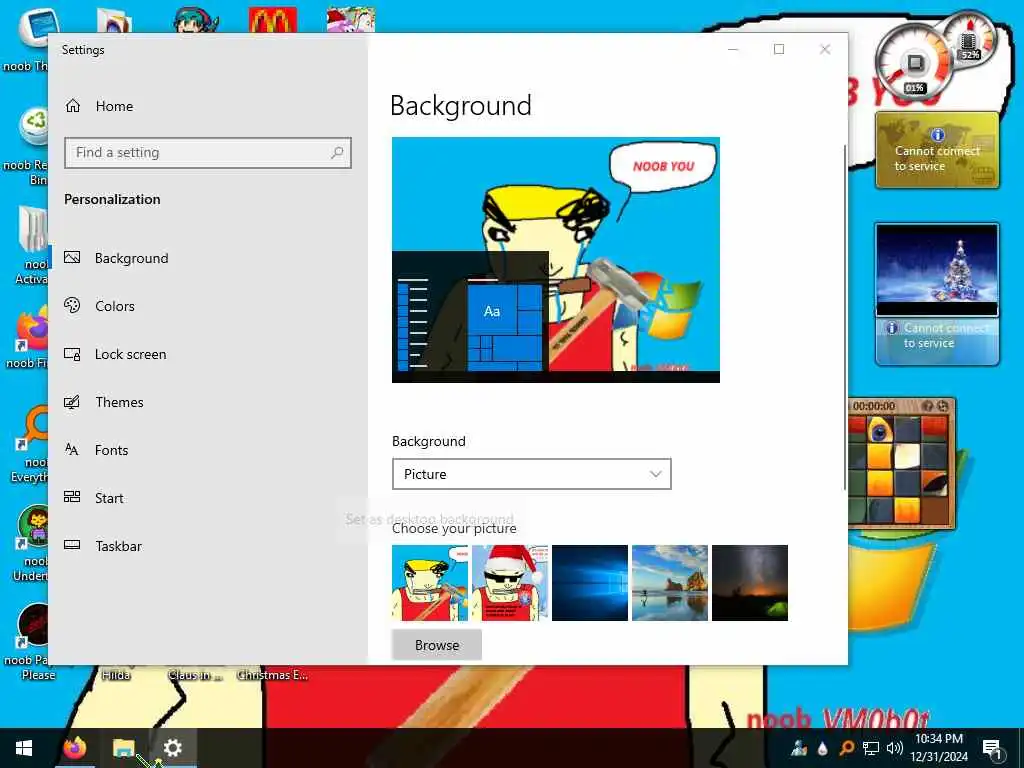
Task: Select the yellow-haired noob hammer picture thumbnail
Action: click(x=430, y=583)
